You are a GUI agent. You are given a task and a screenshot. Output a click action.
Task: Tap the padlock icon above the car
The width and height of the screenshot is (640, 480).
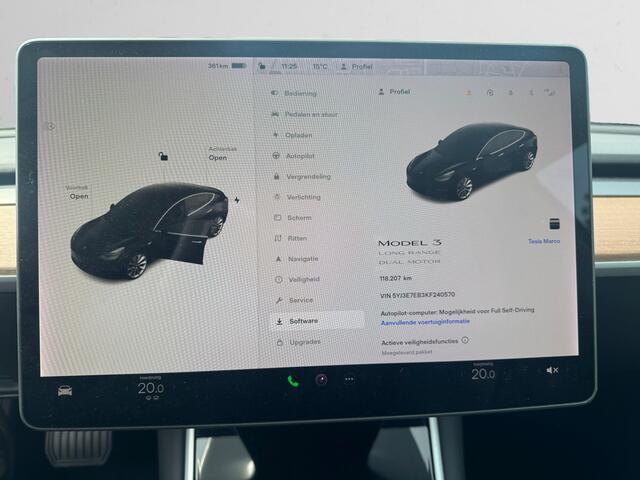coord(163,156)
